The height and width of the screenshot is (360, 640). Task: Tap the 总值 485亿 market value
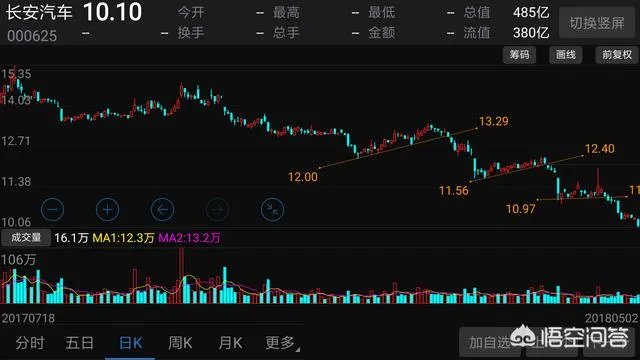(x=506, y=12)
